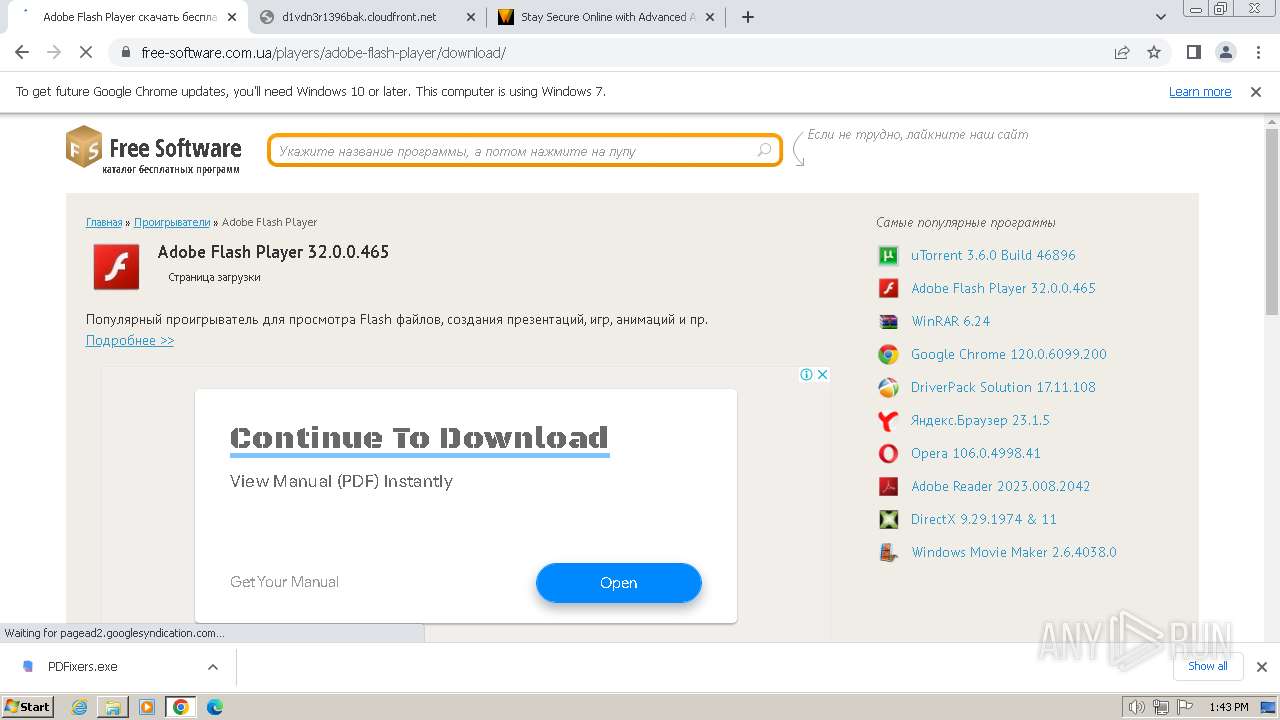This screenshot has height=720, width=1280.
Task: Stop page loading with X button
Action: (86, 53)
